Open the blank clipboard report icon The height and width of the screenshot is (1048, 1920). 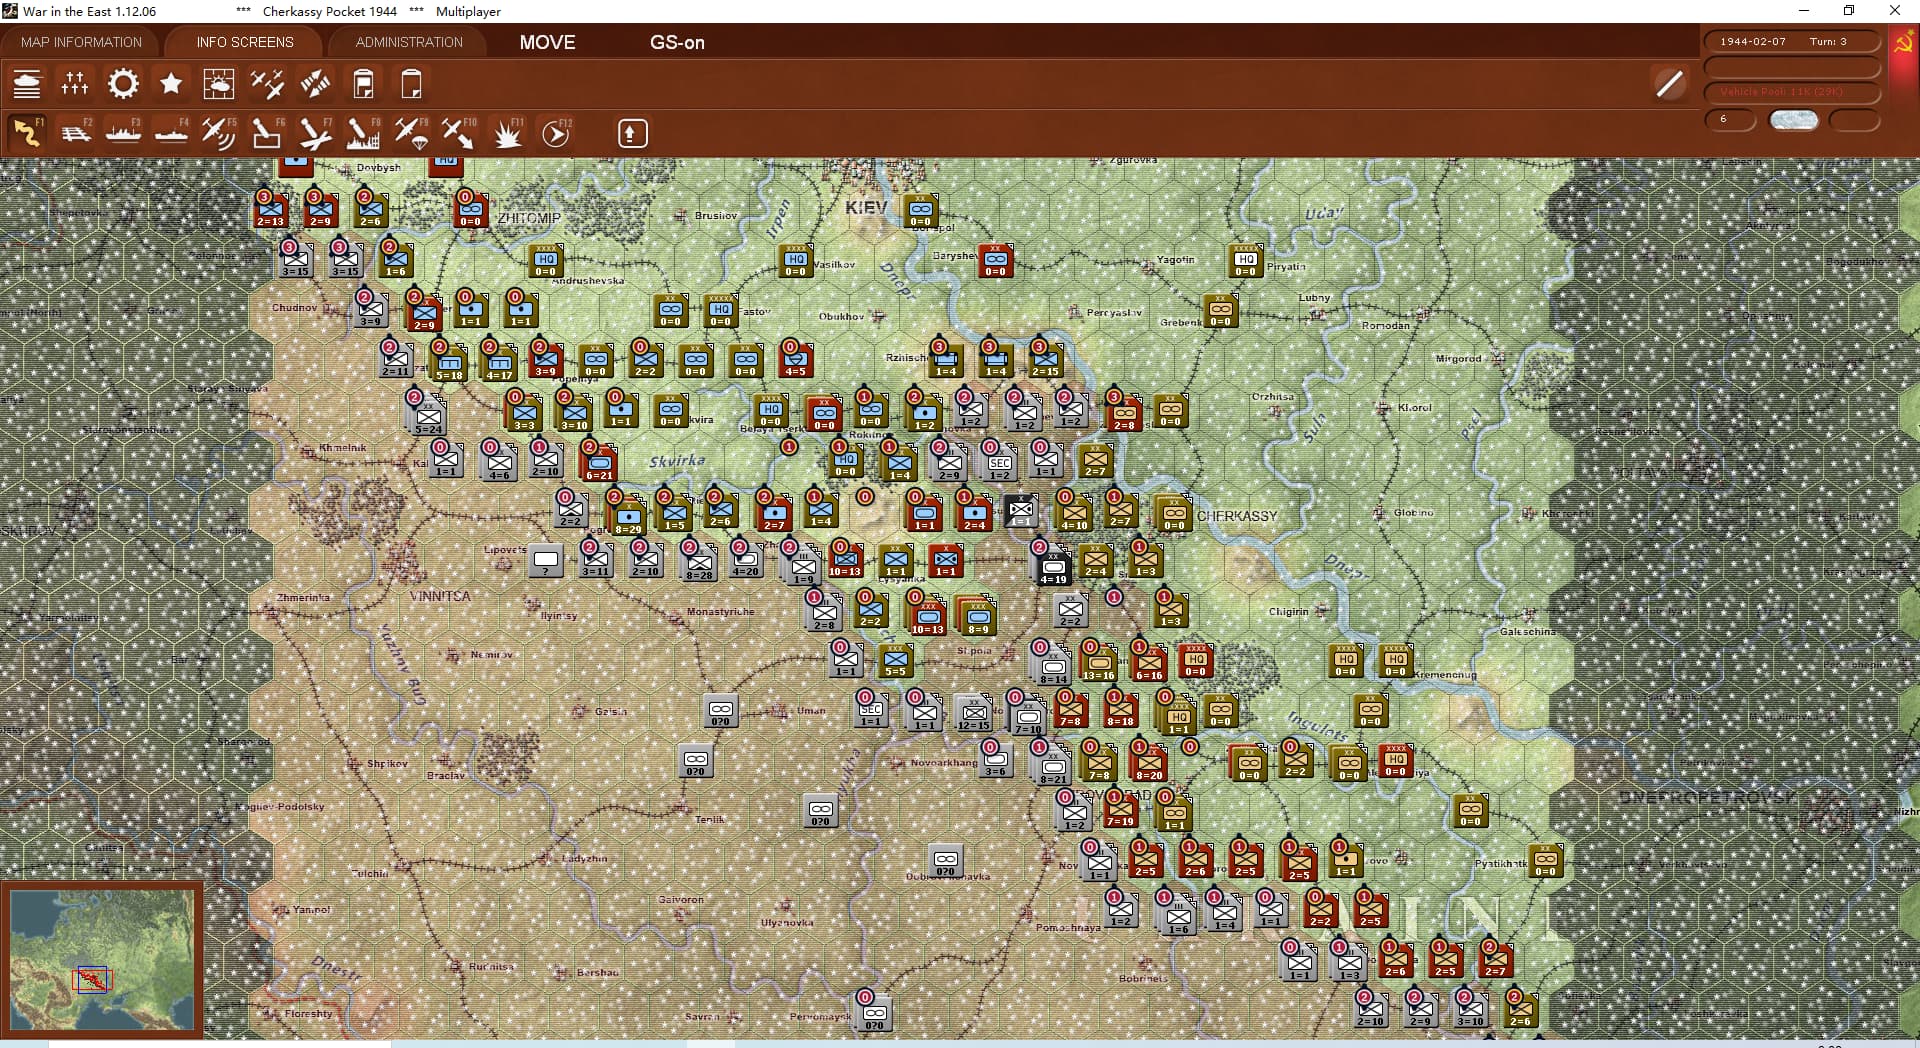click(x=411, y=84)
